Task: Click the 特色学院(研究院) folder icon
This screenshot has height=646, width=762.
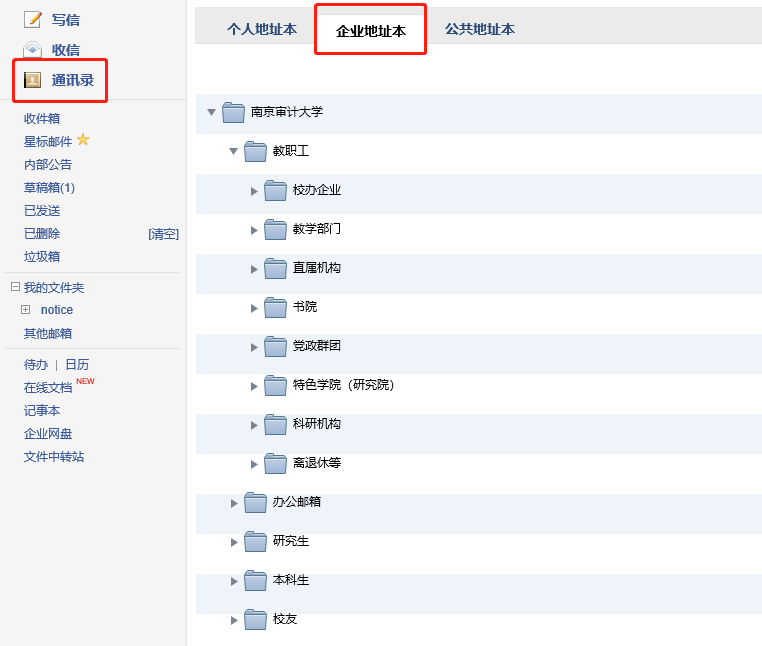Action: (275, 386)
